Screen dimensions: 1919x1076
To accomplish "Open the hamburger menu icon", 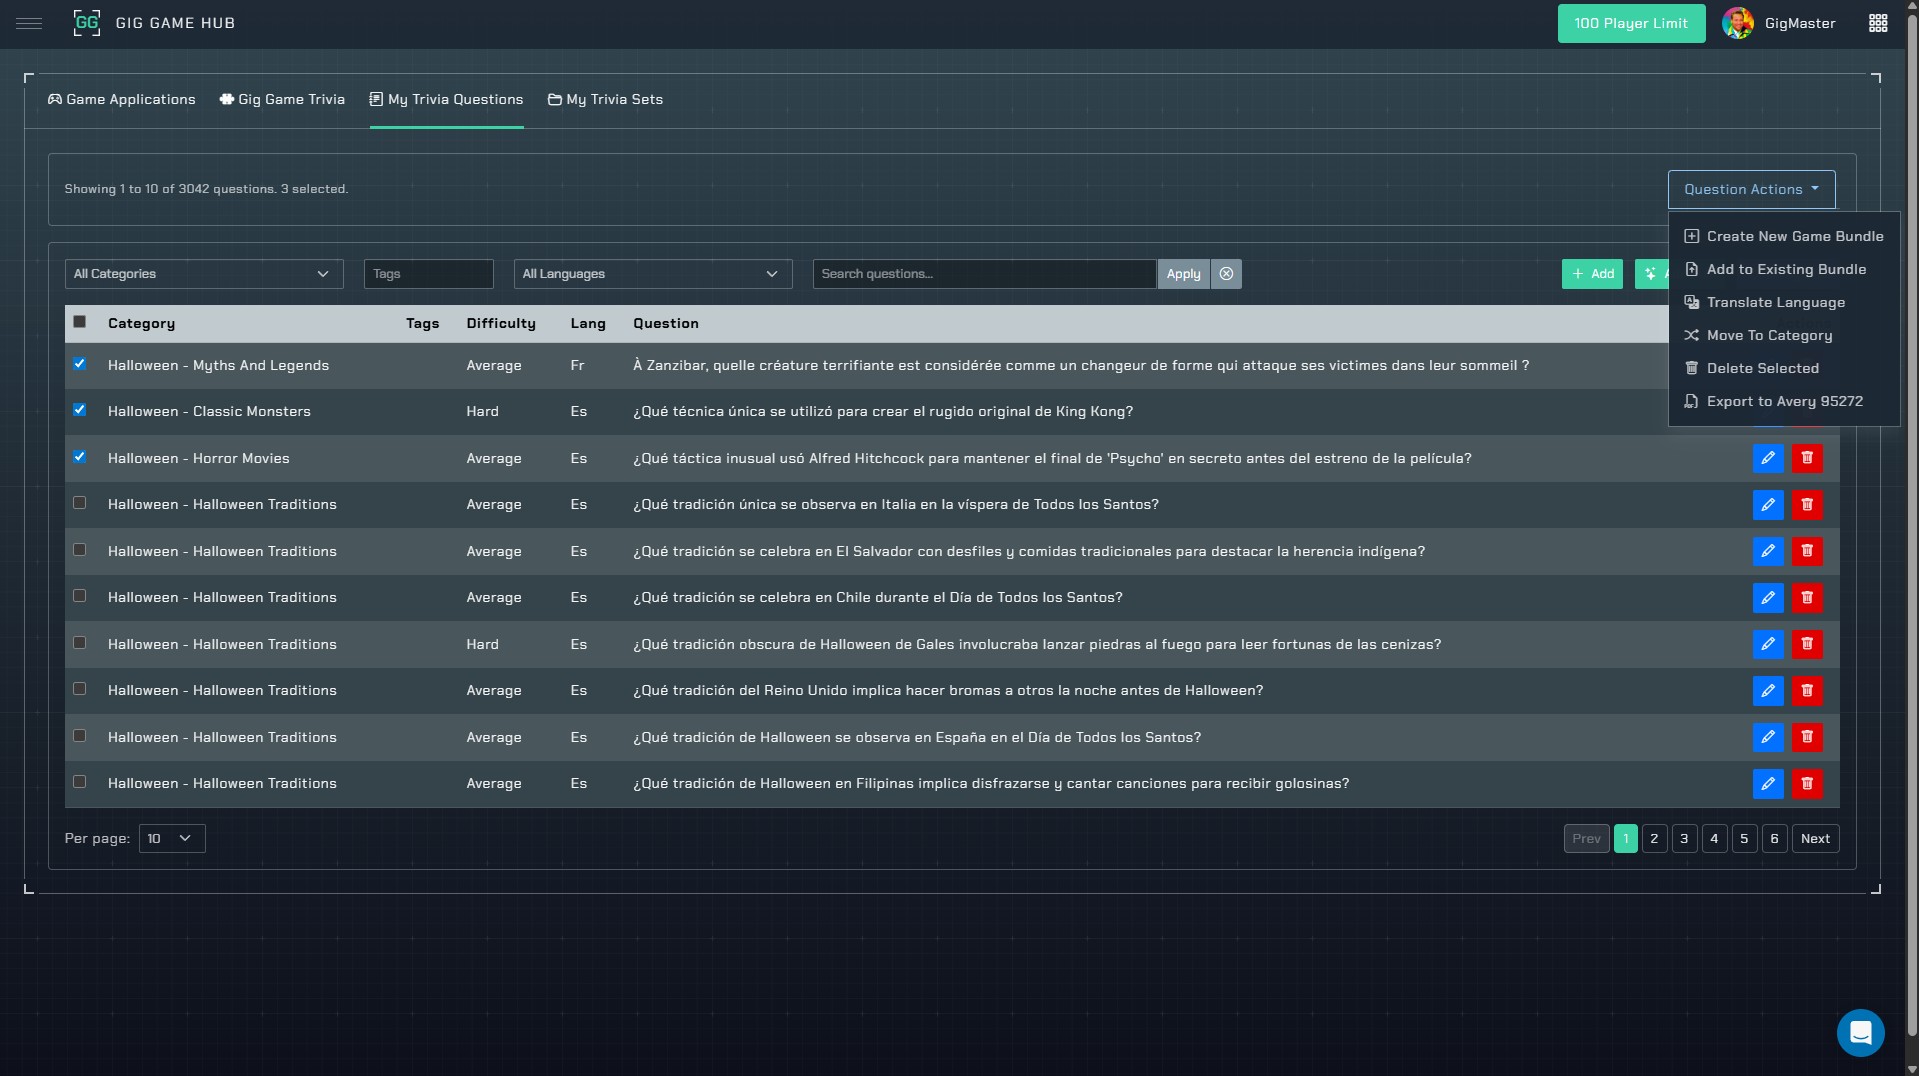I will point(29,23).
